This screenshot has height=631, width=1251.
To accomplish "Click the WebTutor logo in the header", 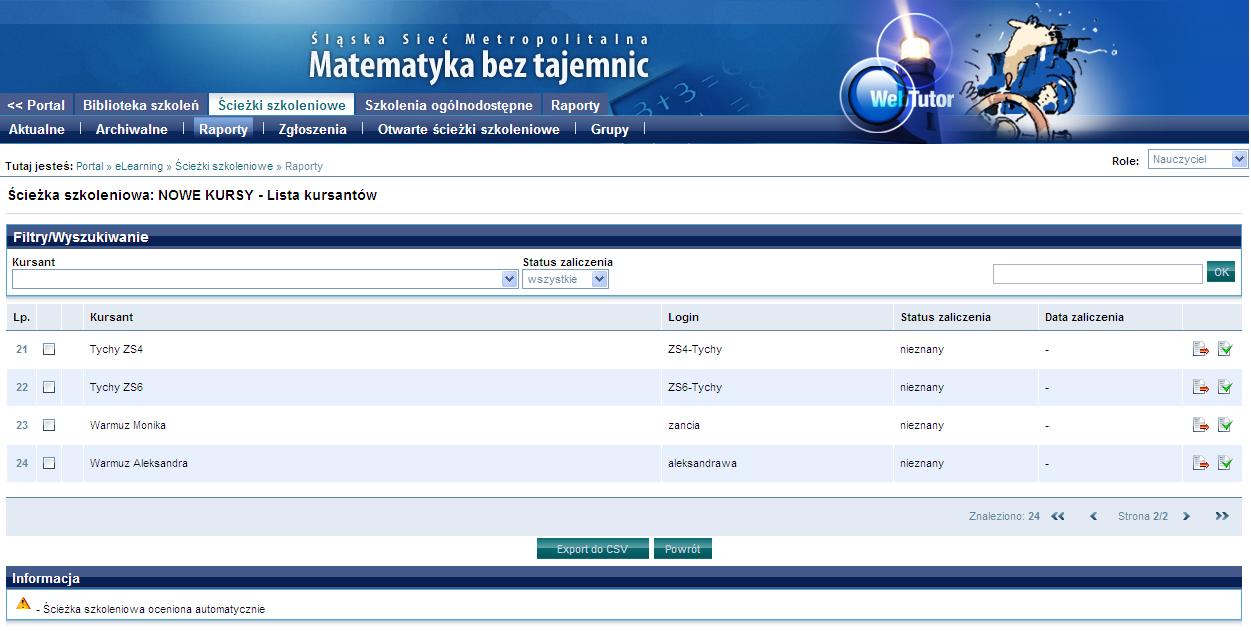I will (898, 97).
